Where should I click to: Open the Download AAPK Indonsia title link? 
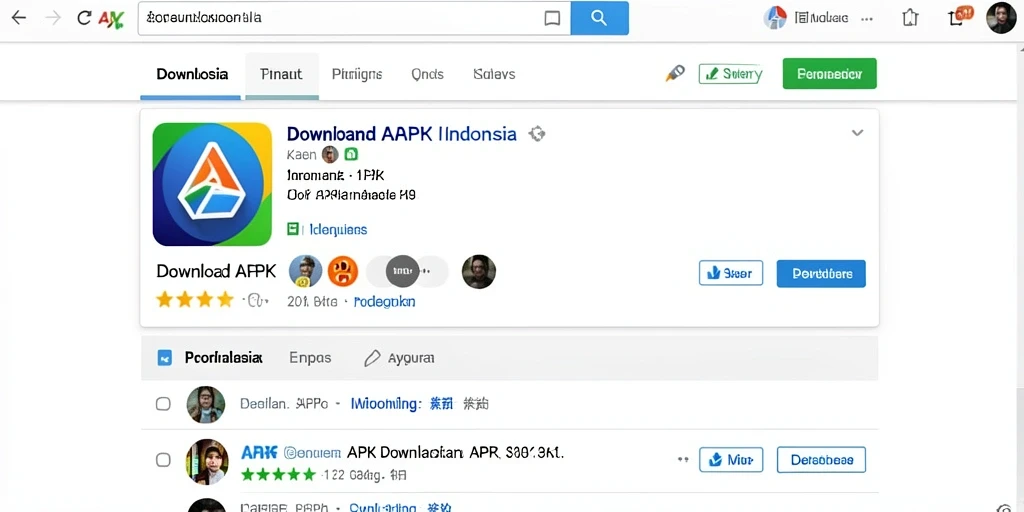402,134
